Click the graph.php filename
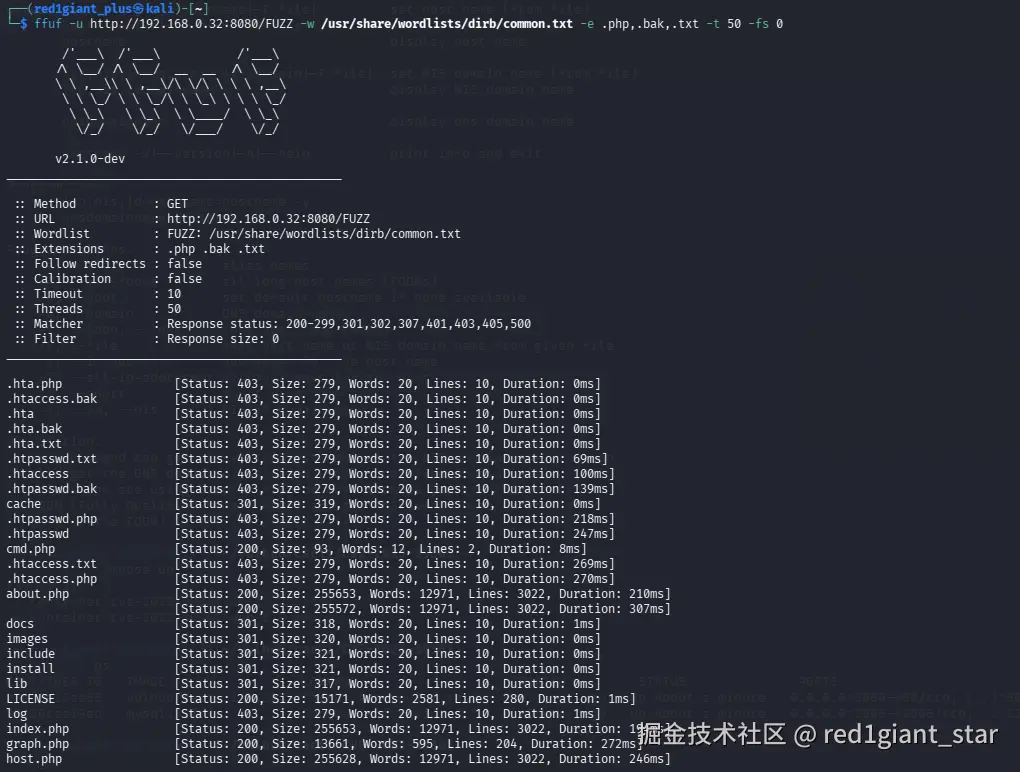The height and width of the screenshot is (772, 1020). point(37,743)
